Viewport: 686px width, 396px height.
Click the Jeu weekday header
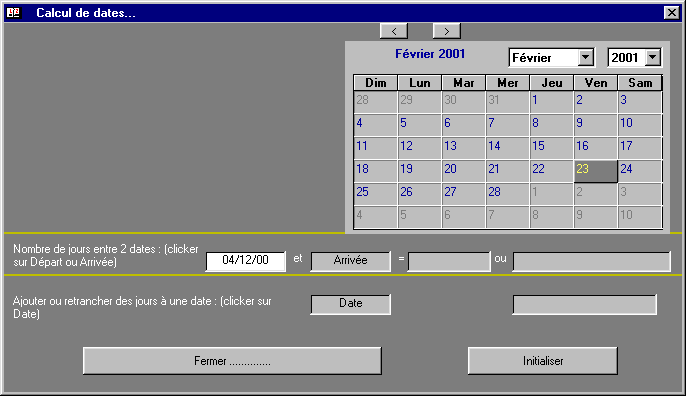(x=551, y=83)
